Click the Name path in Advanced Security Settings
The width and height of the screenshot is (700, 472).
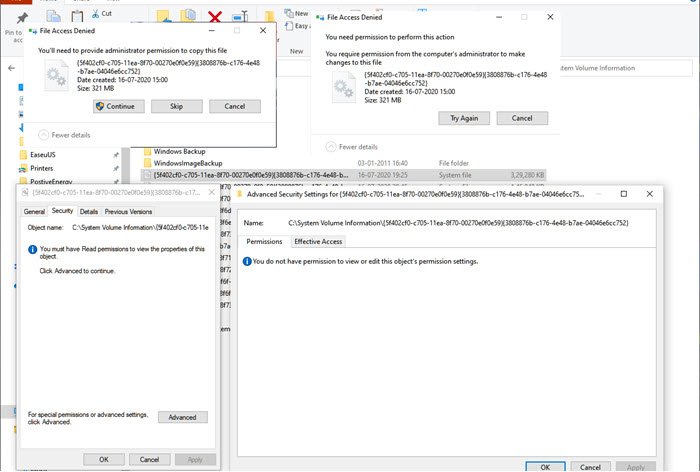tap(458, 223)
